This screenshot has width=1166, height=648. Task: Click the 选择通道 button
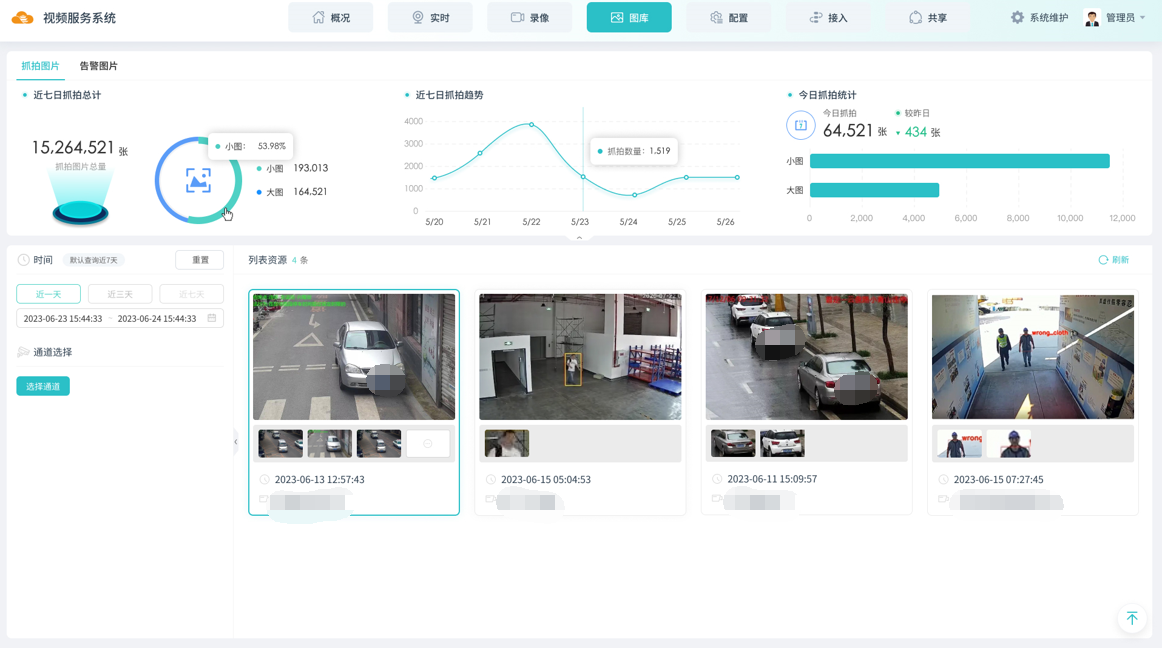pyautogui.click(x=43, y=386)
